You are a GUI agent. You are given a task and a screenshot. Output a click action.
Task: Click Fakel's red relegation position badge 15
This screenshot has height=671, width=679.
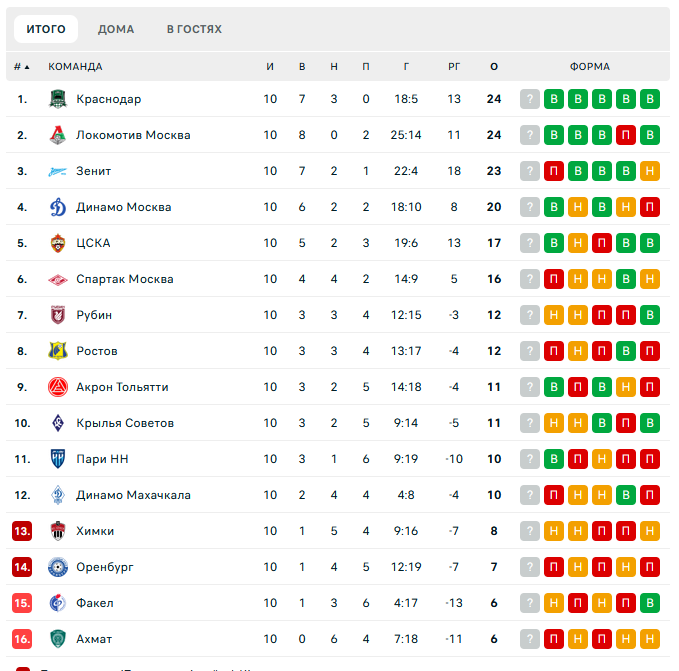click(22, 603)
